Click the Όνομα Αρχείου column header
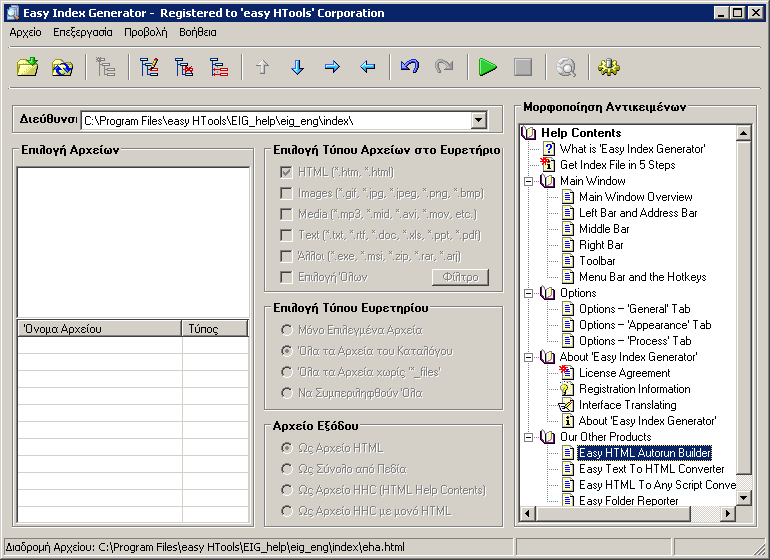Screen dimensions: 770x560 click(x=100, y=329)
